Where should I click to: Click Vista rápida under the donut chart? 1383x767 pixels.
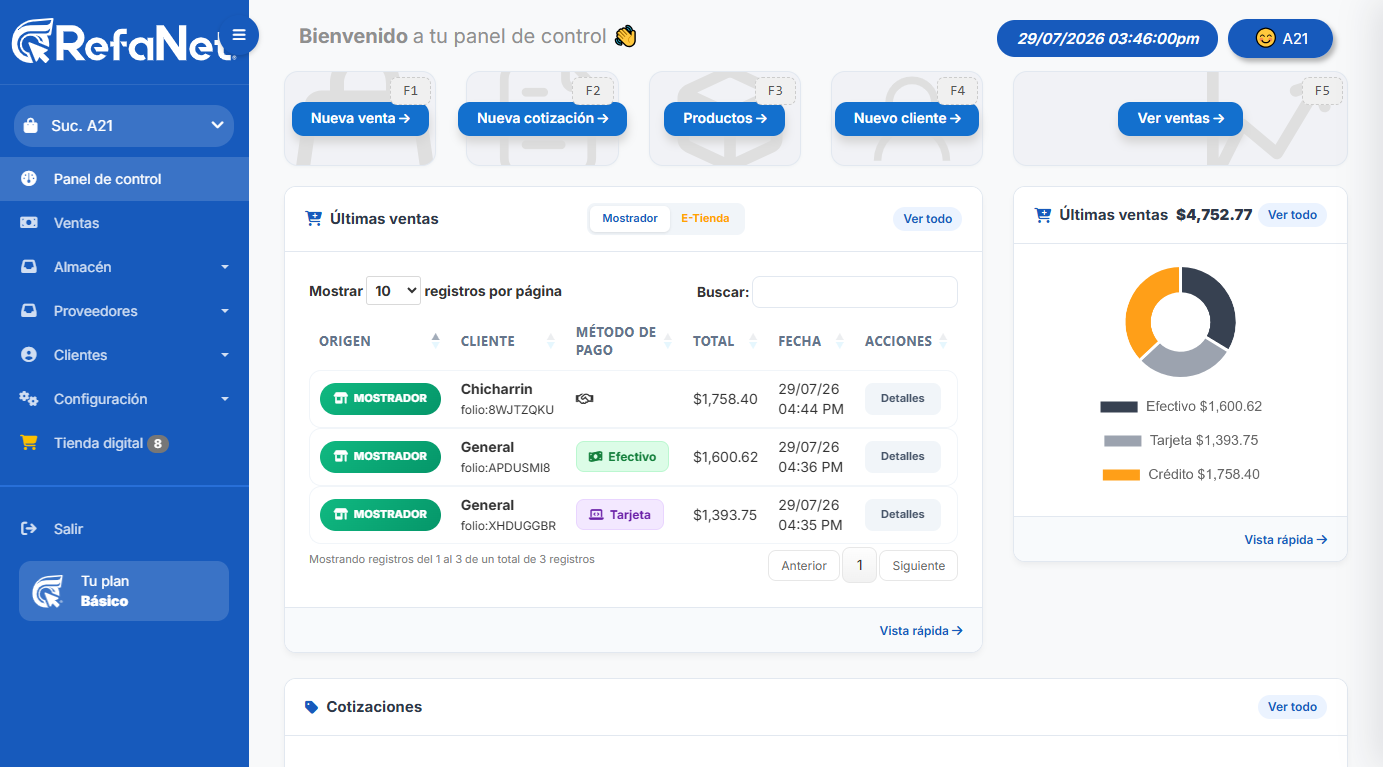(x=1286, y=540)
